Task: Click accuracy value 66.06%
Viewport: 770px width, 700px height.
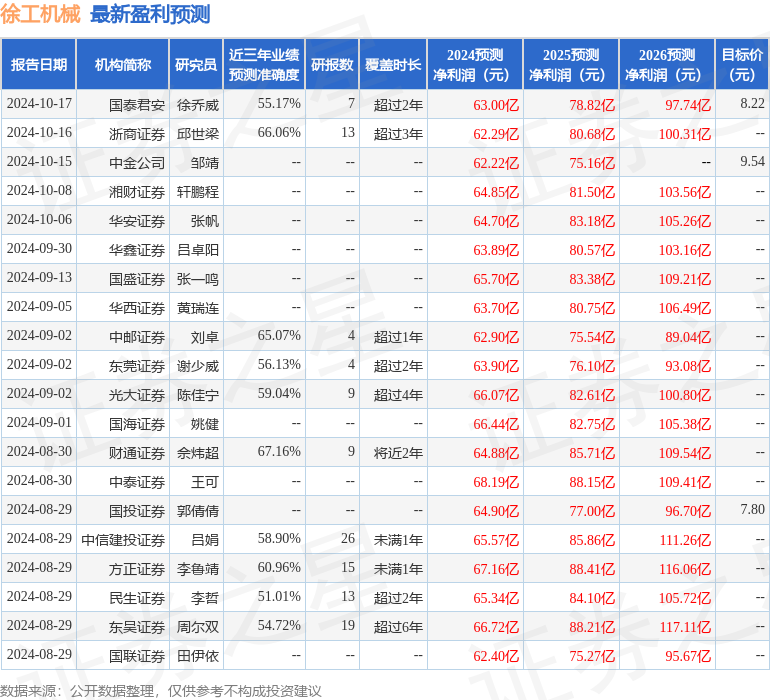Action: pos(279,132)
